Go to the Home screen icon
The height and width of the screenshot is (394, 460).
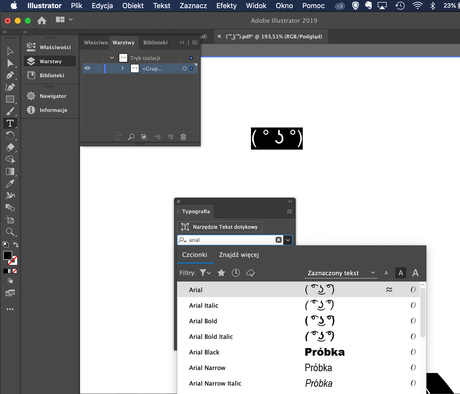point(42,21)
